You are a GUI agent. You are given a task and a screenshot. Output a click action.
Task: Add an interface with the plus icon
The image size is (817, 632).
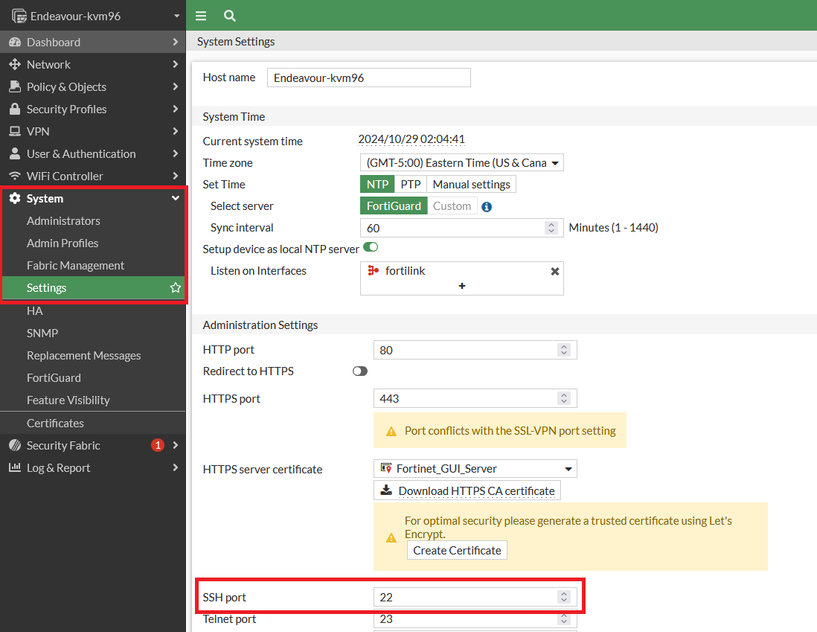click(x=462, y=286)
